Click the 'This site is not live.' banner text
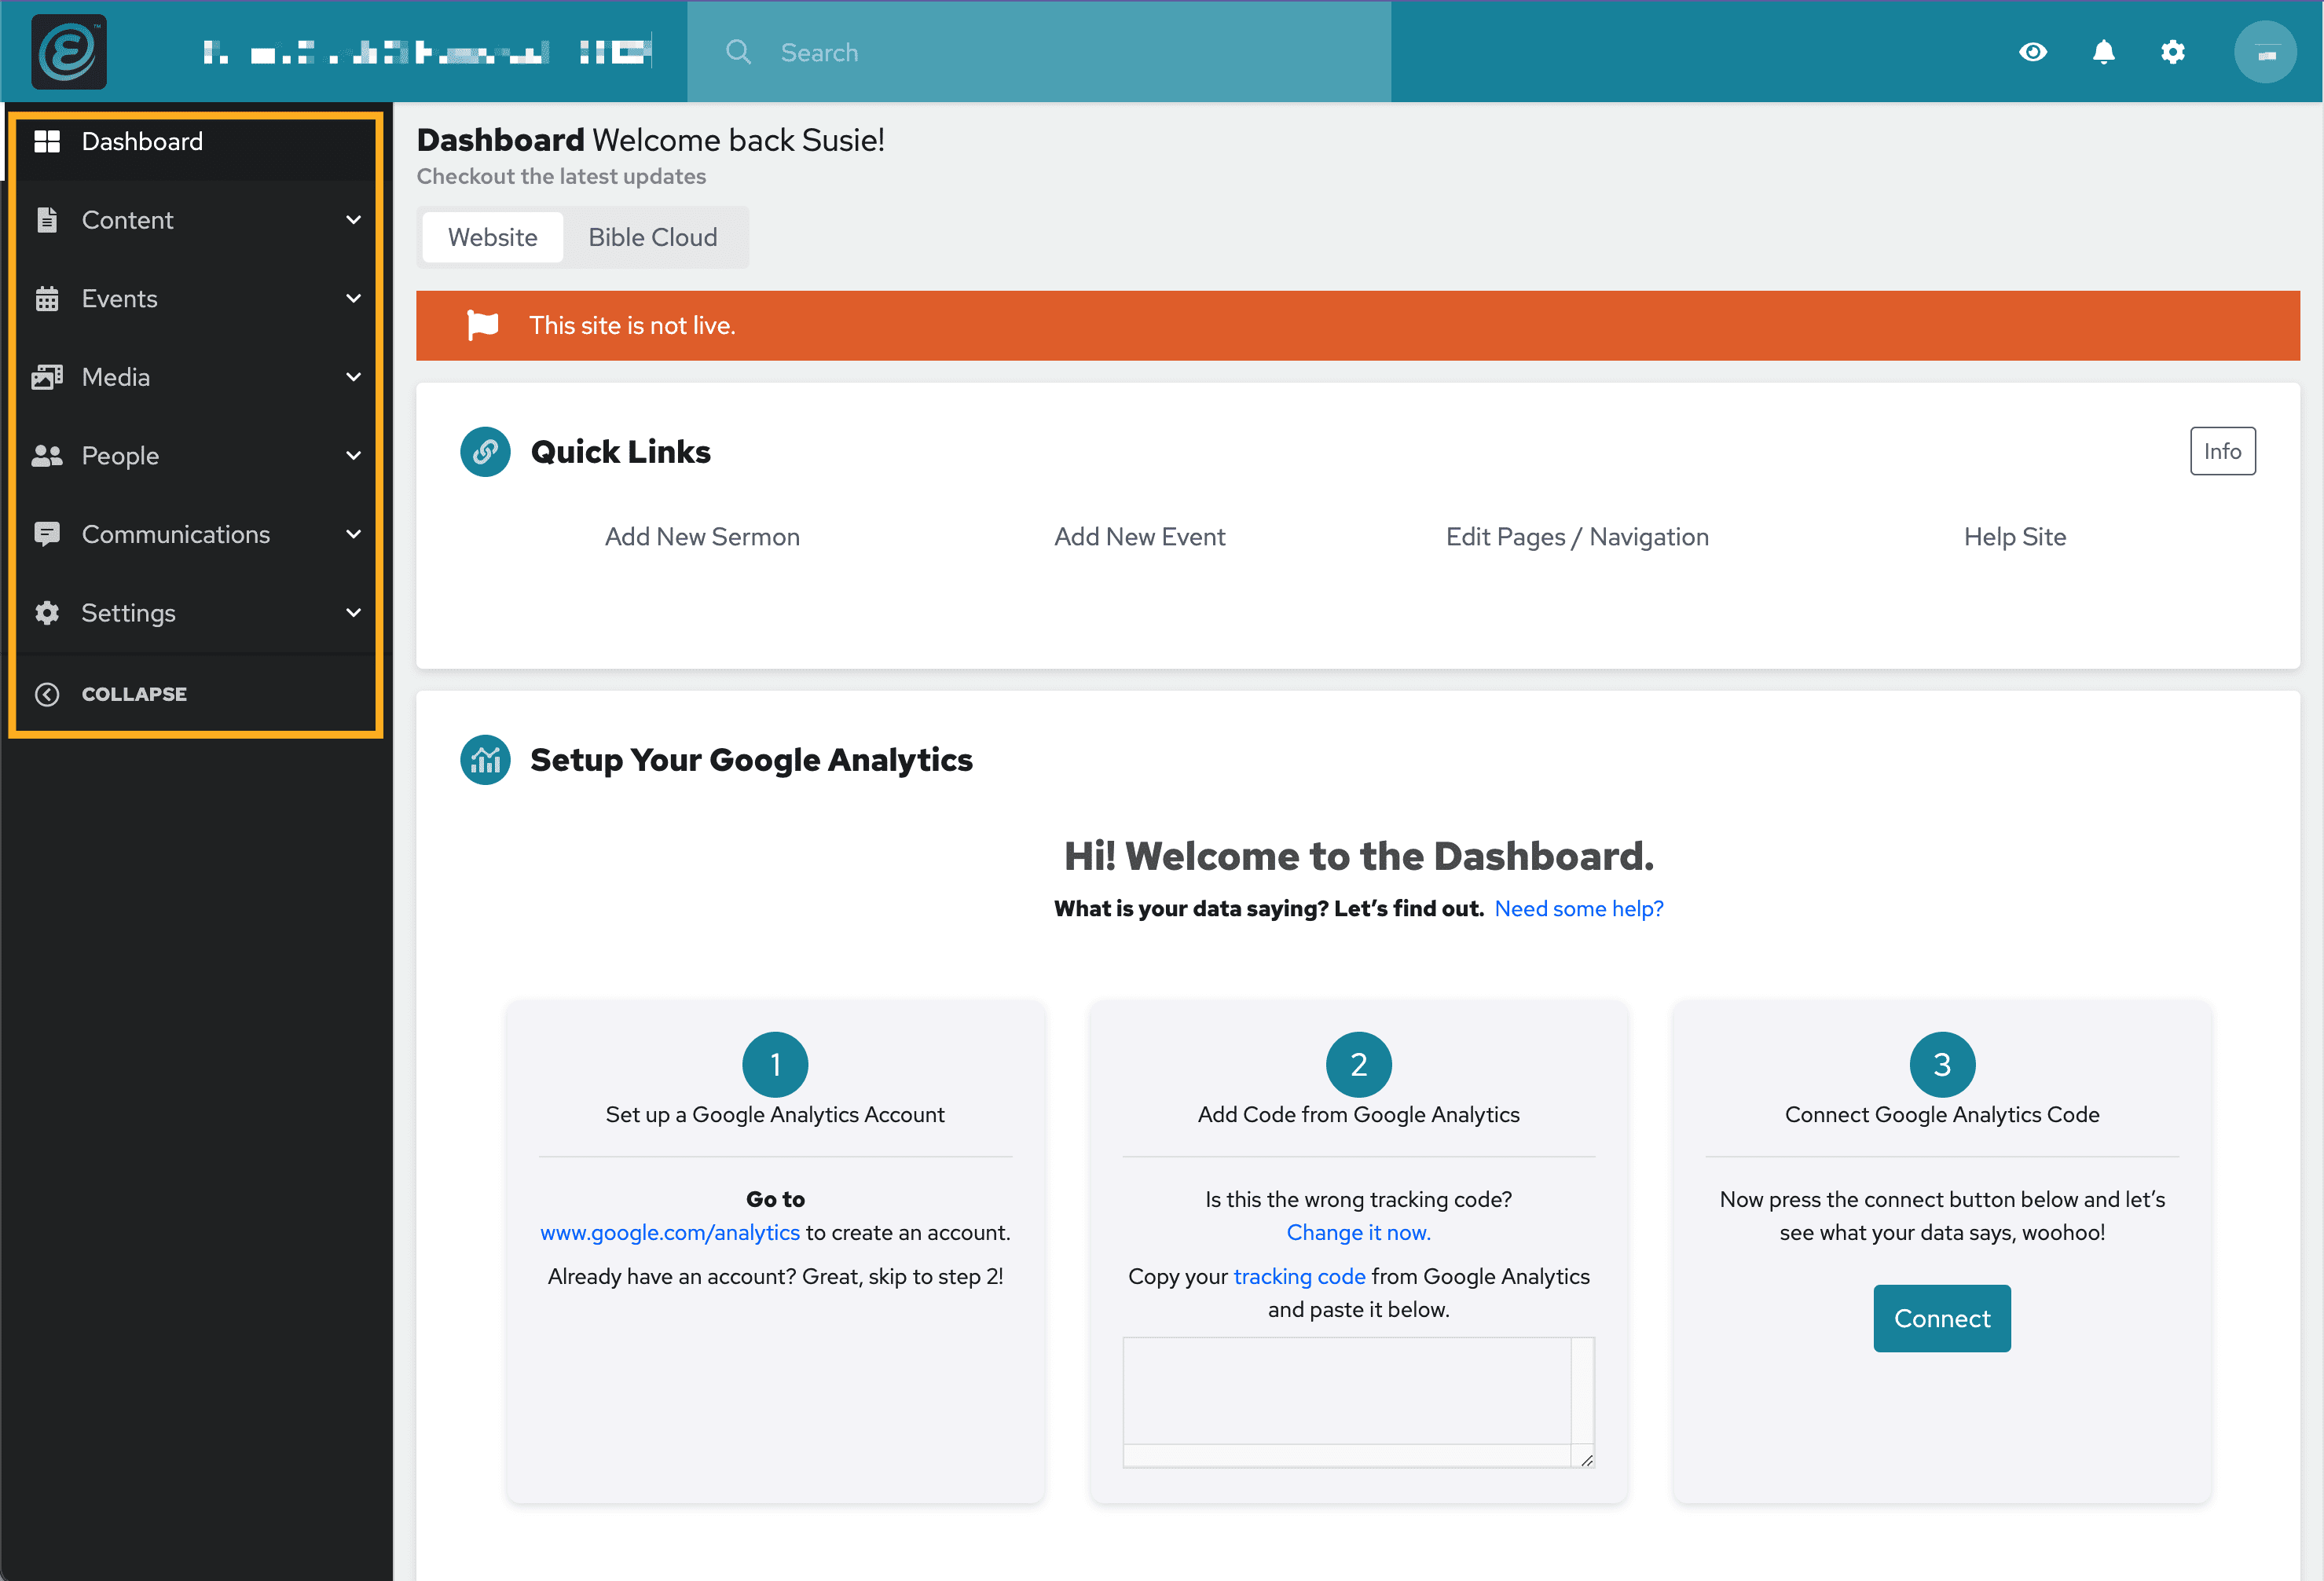2324x1581 pixels. [x=632, y=325]
